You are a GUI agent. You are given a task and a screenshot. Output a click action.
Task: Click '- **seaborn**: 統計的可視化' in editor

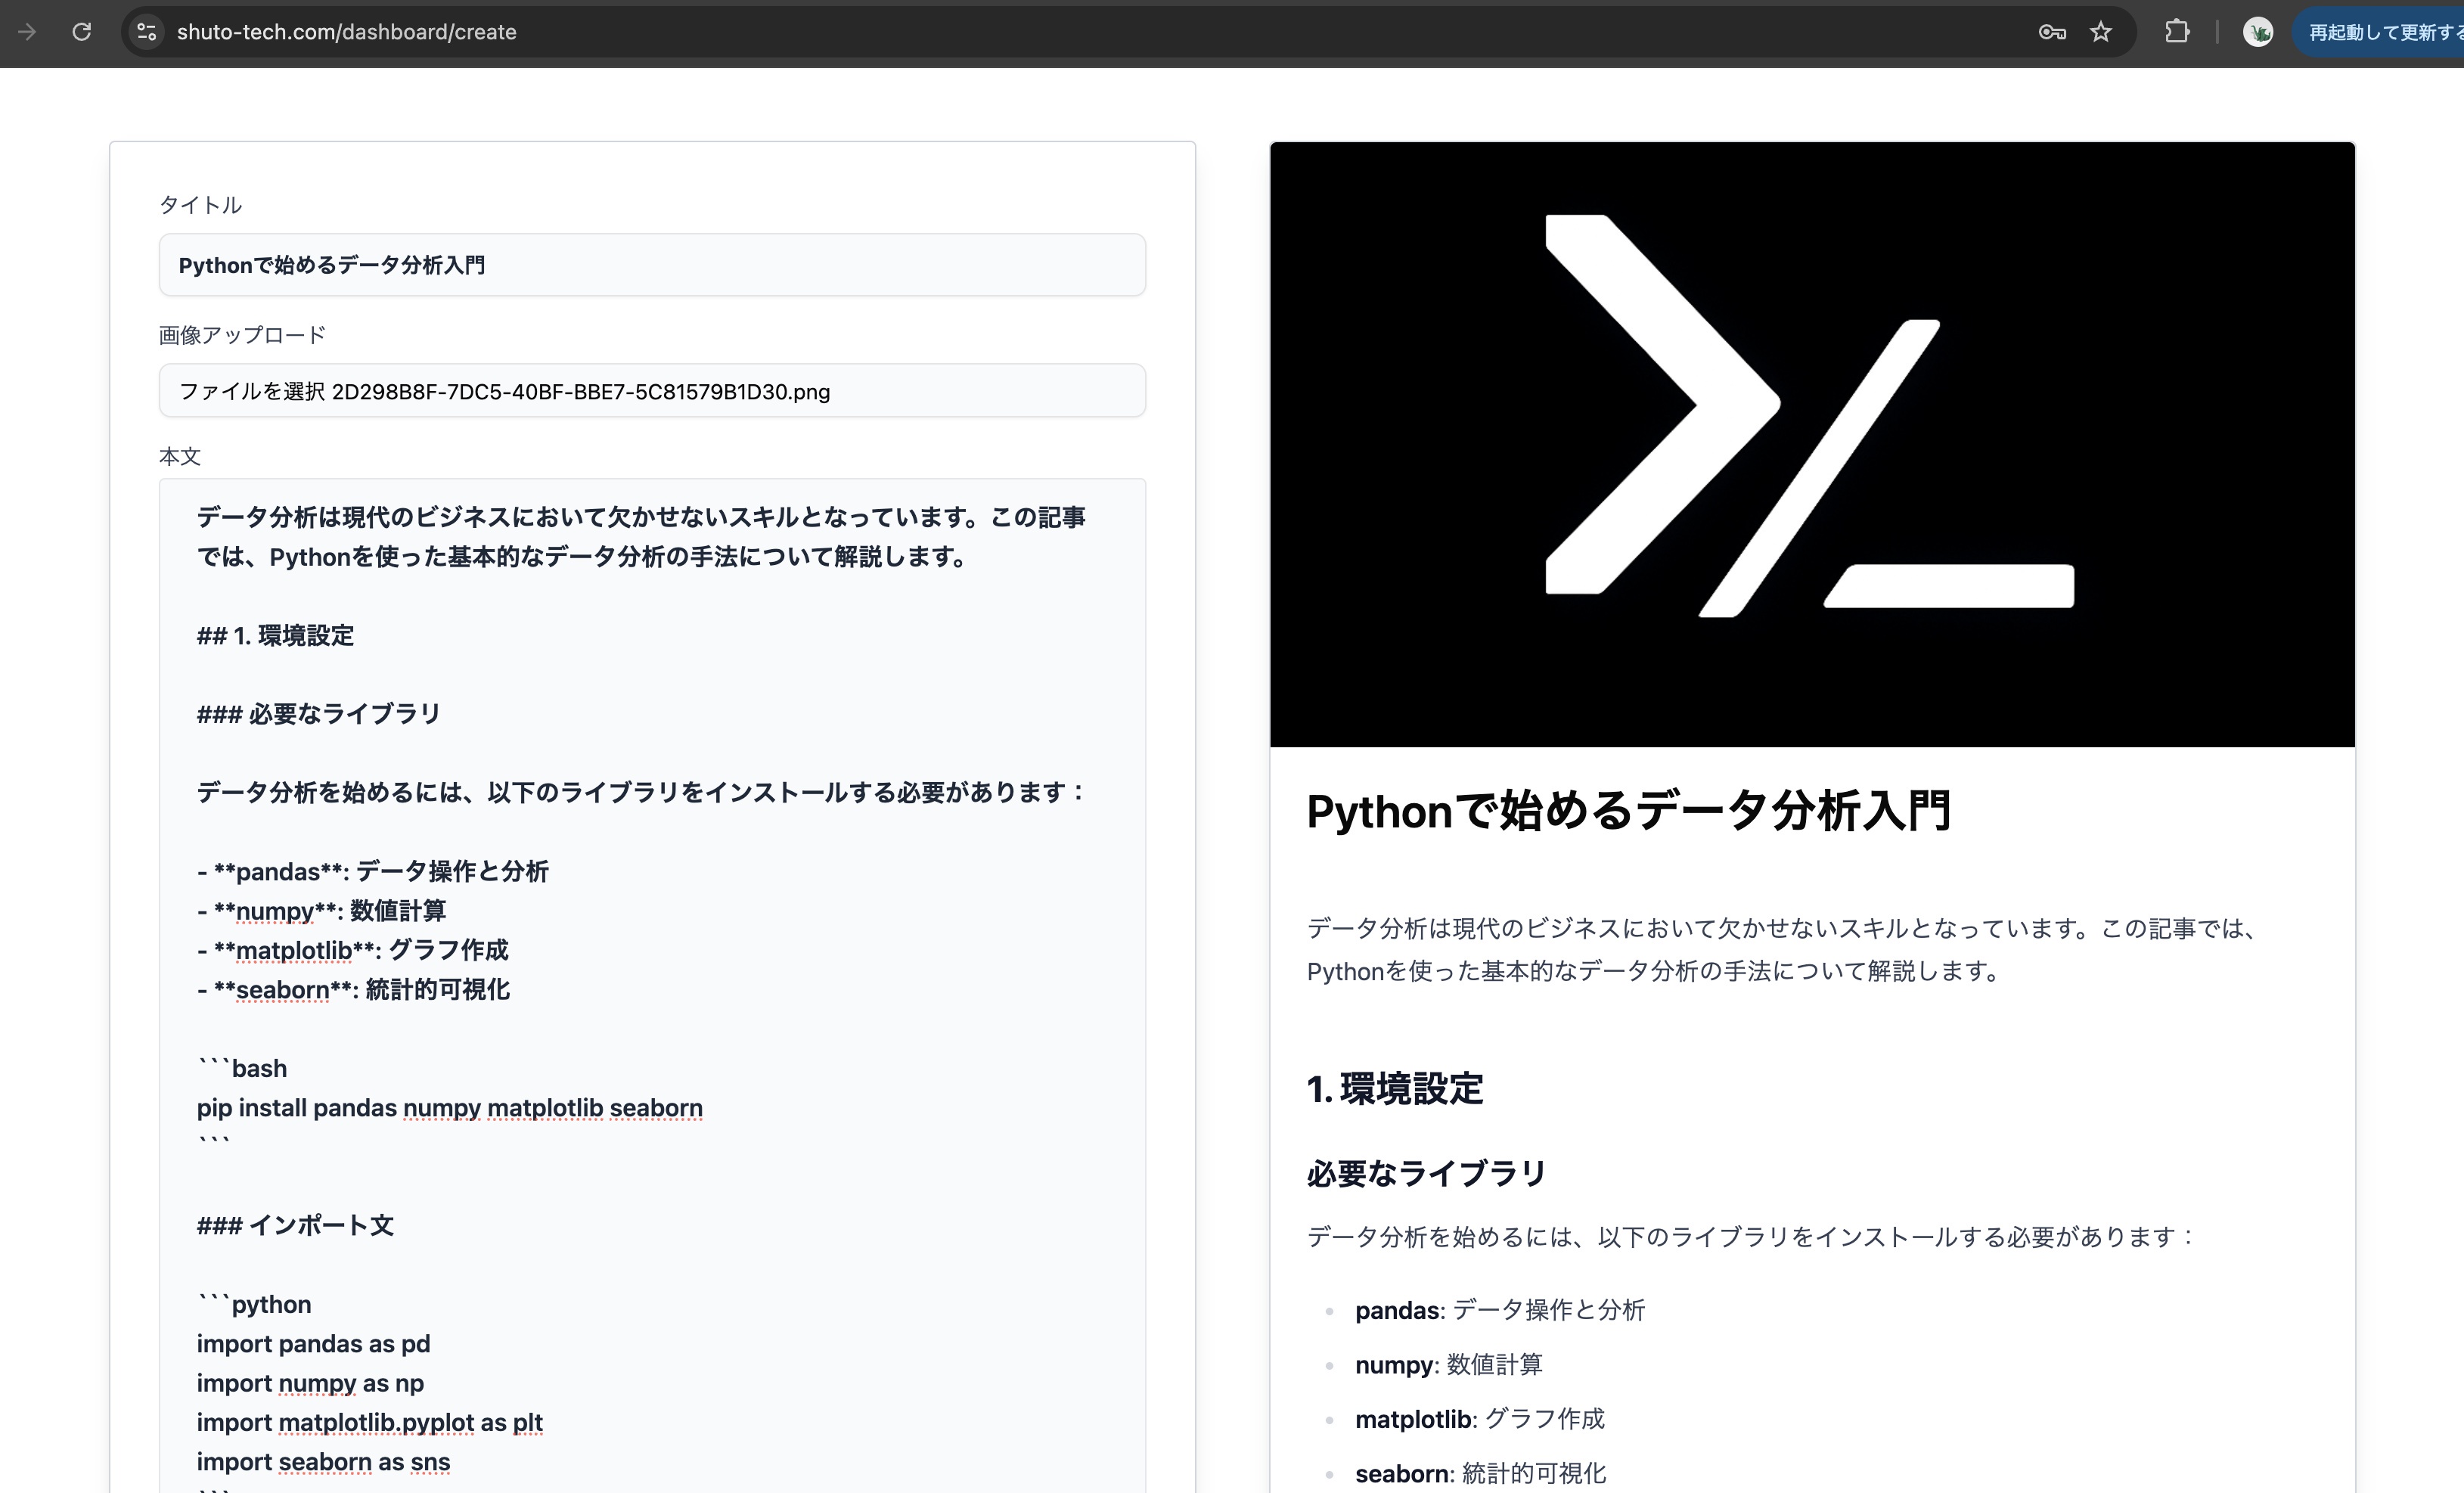point(354,989)
